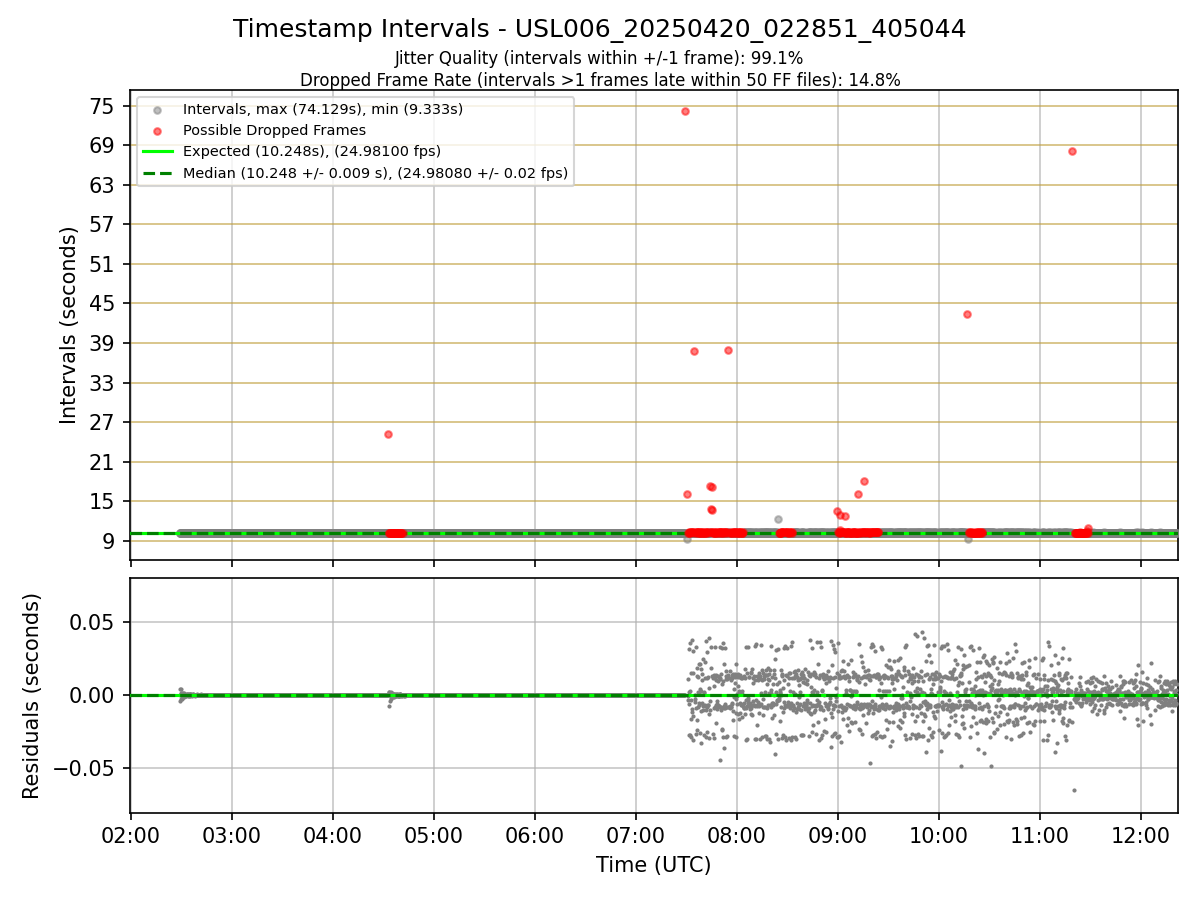Screen dimensions: 1200x900
Task: Click the red dropped-frame dot near 74 seconds
Action: tap(685, 111)
